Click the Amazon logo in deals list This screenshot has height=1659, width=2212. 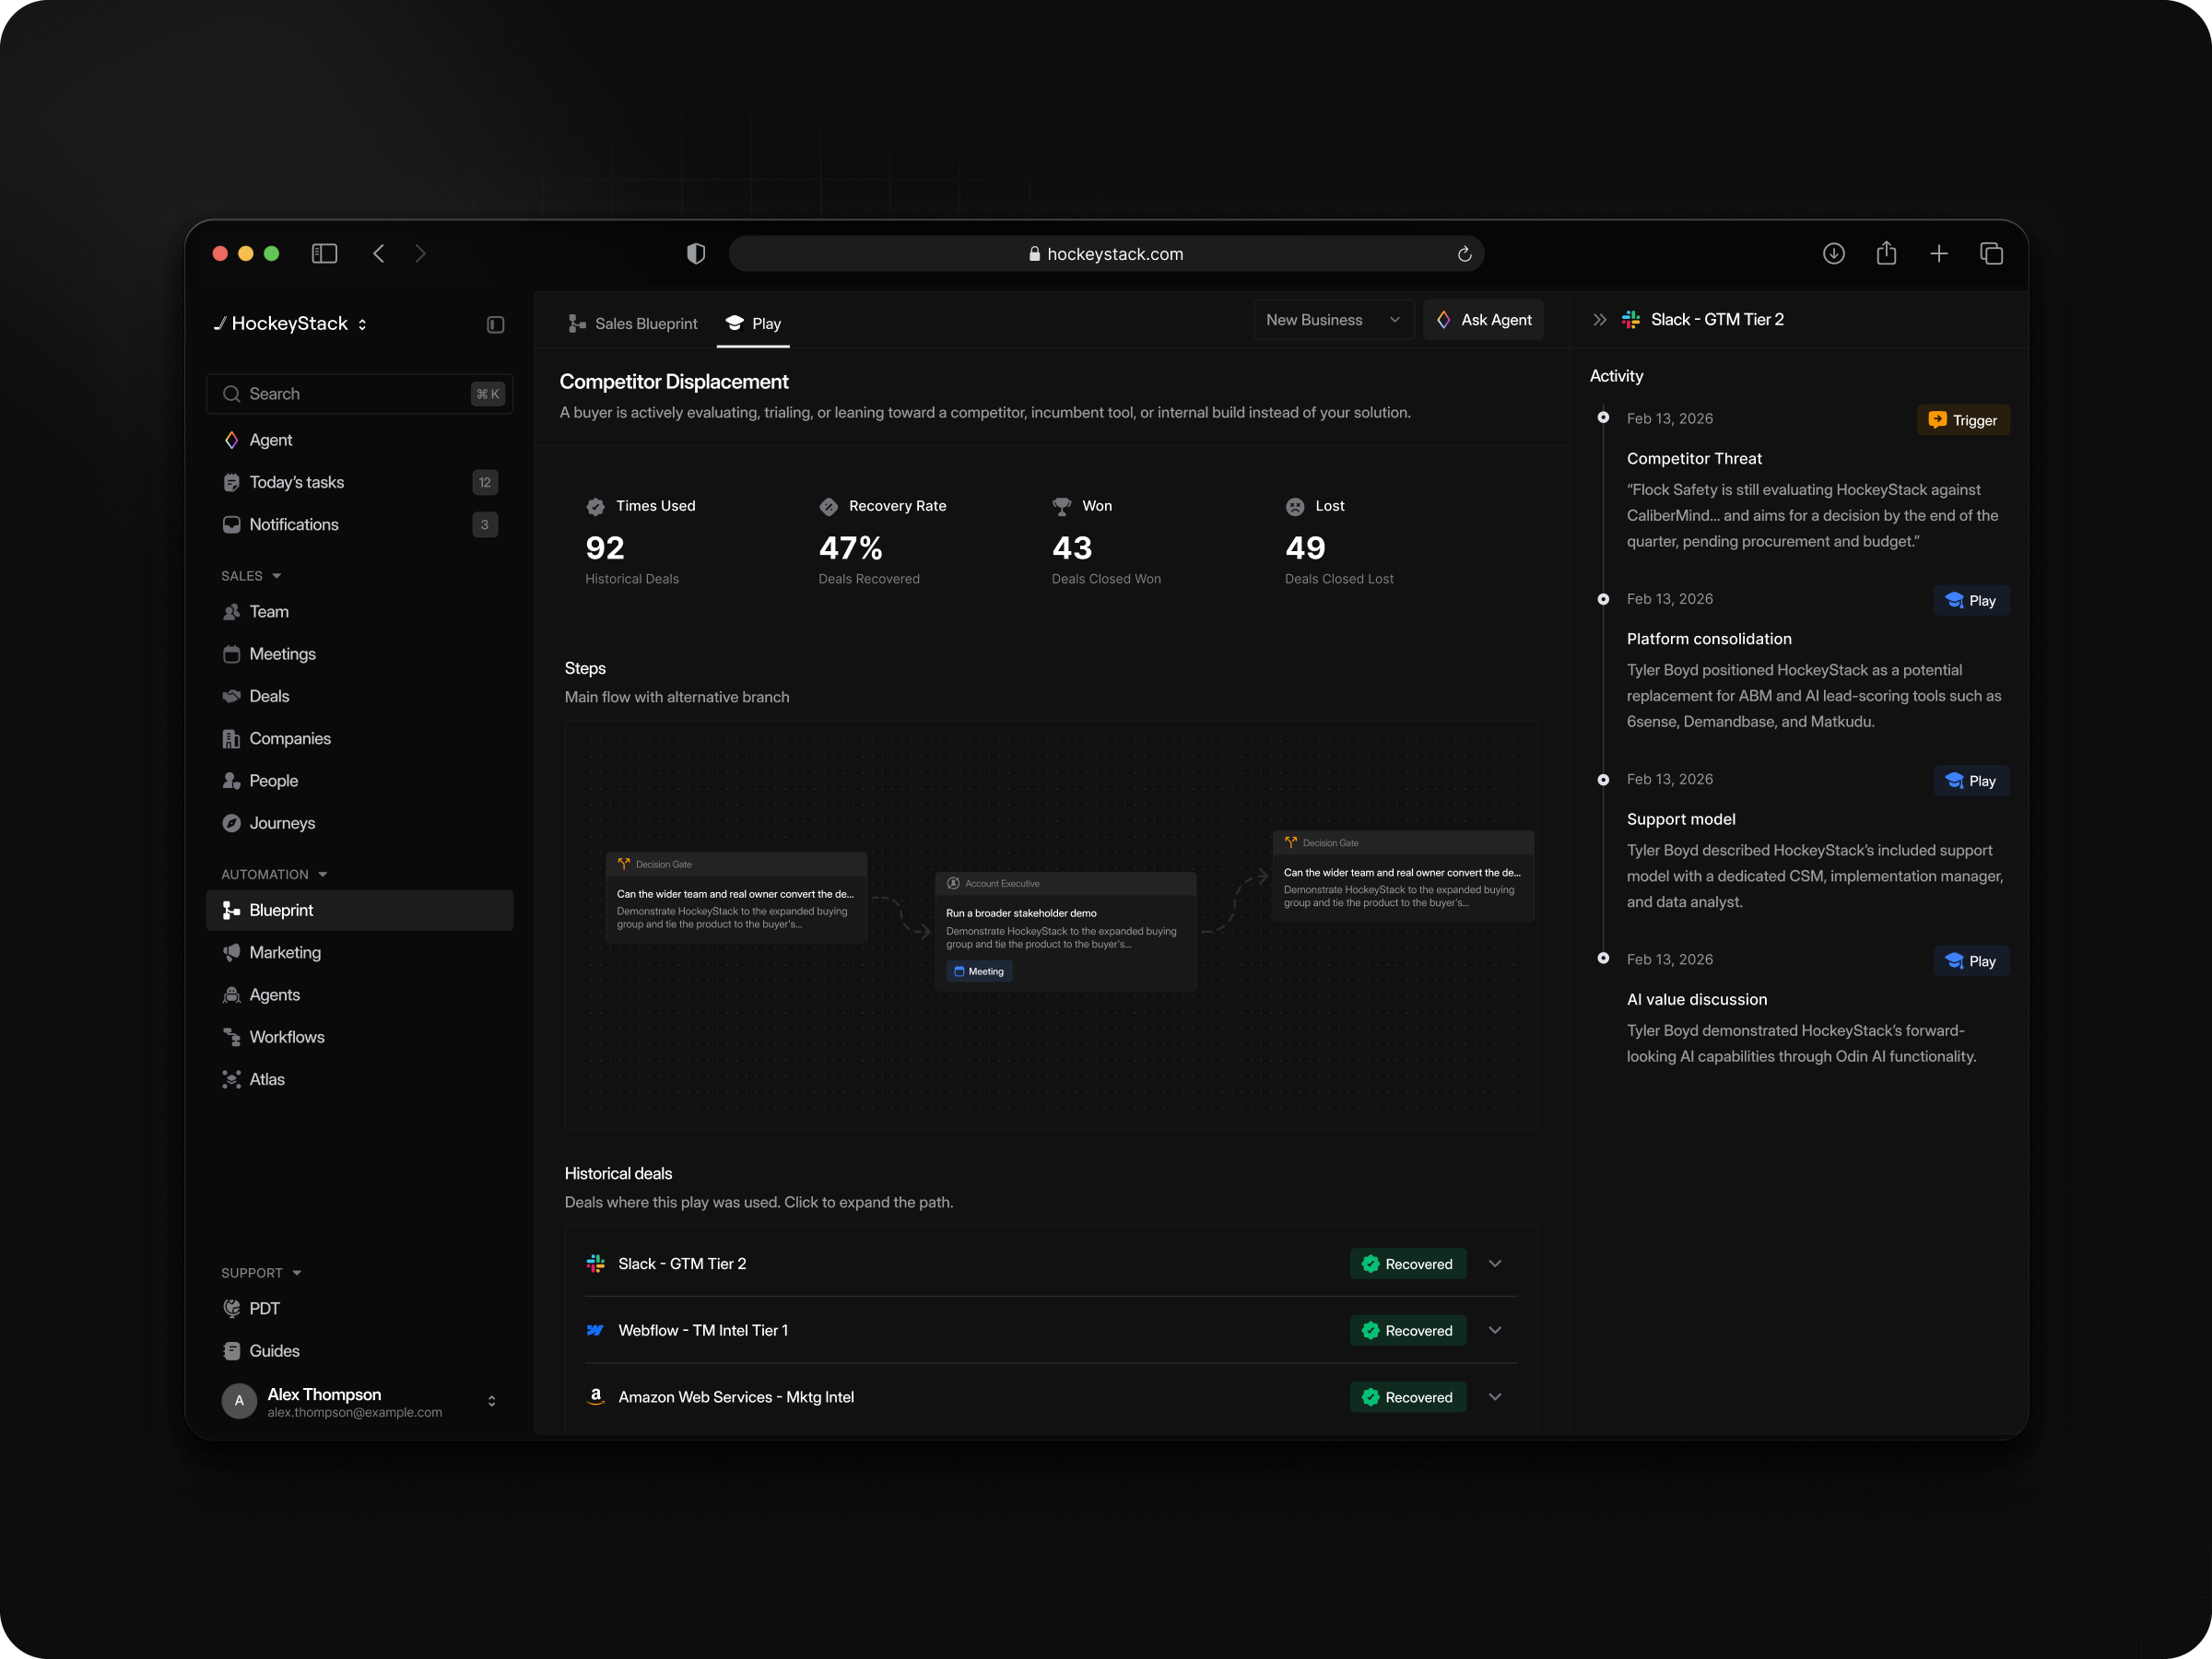(x=595, y=1397)
